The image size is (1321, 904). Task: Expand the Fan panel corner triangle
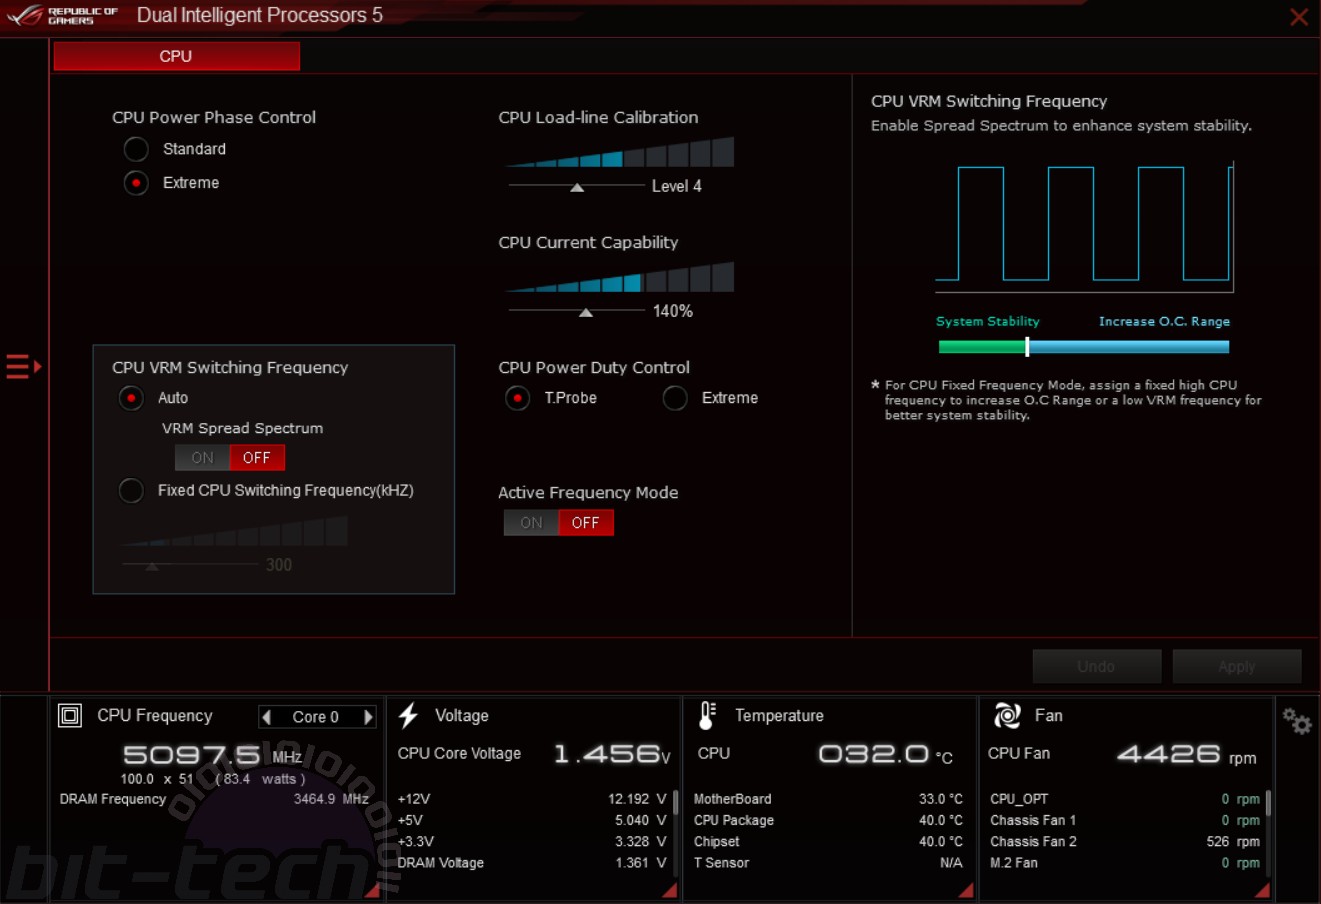1263,890
